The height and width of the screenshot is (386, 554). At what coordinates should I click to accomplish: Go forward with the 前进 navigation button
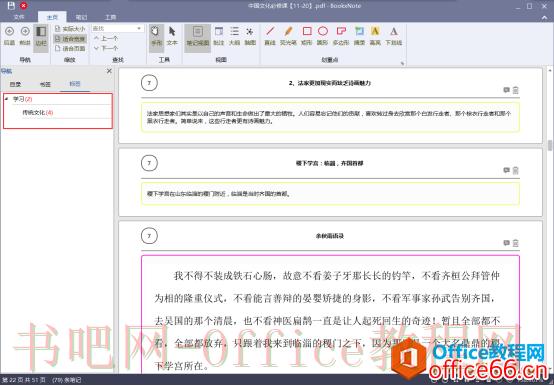(x=25, y=36)
